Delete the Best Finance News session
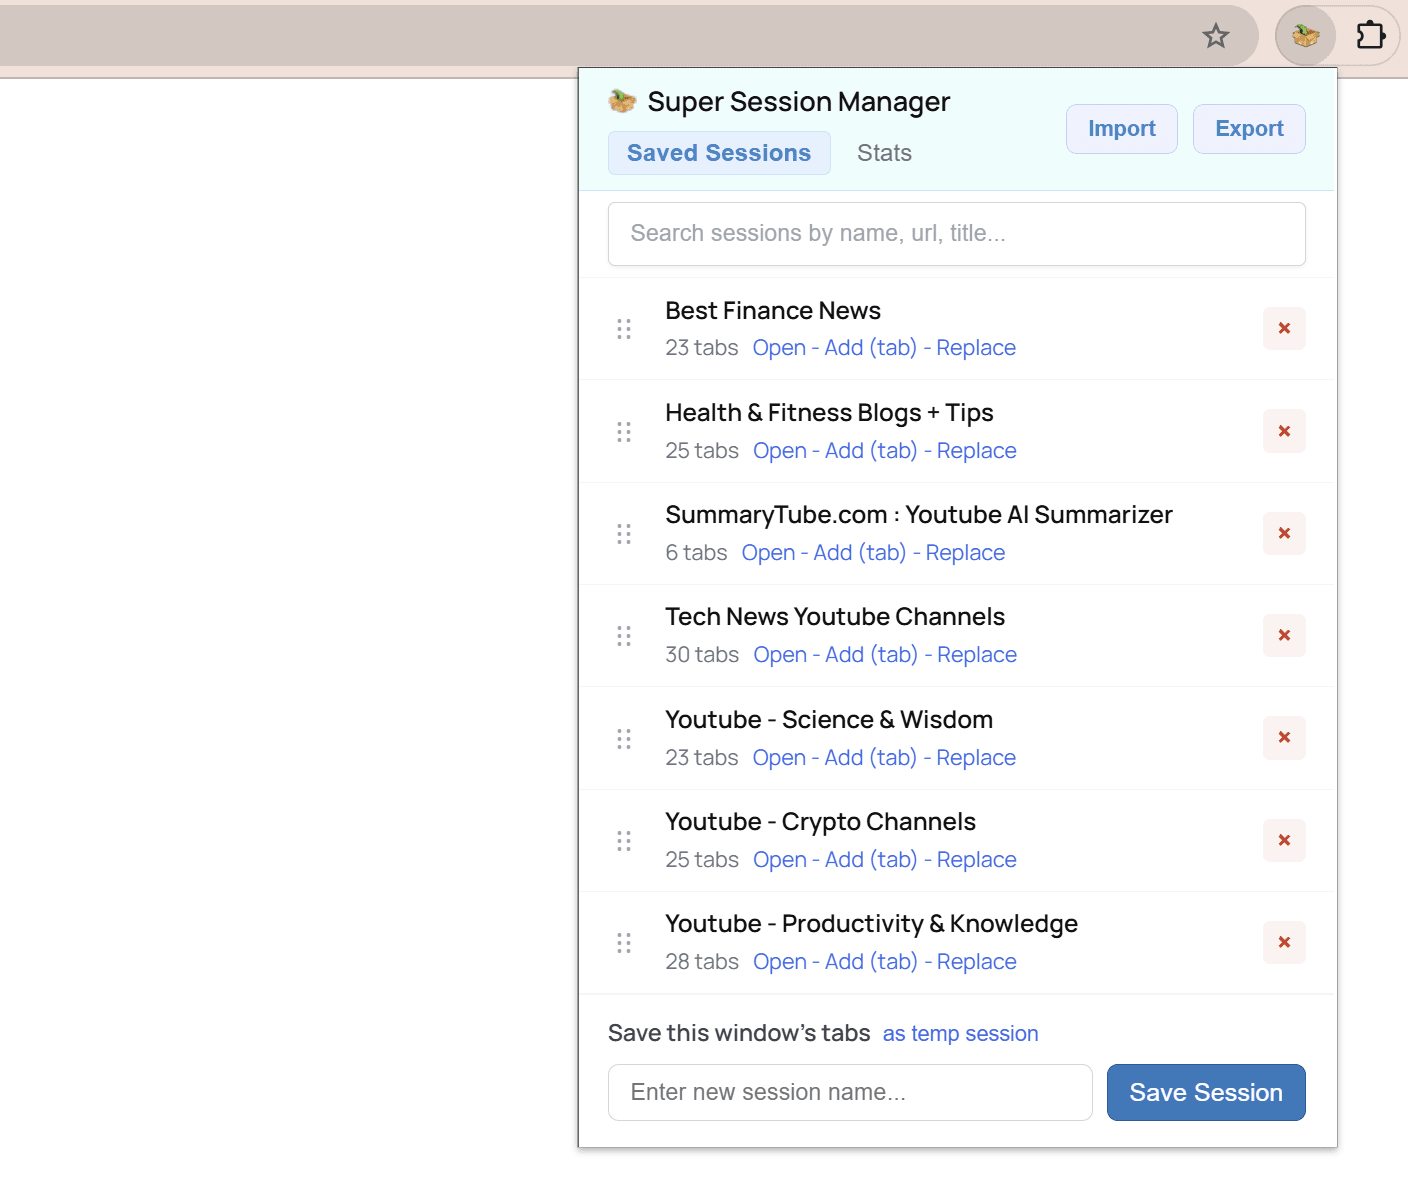1408x1177 pixels. [1283, 328]
